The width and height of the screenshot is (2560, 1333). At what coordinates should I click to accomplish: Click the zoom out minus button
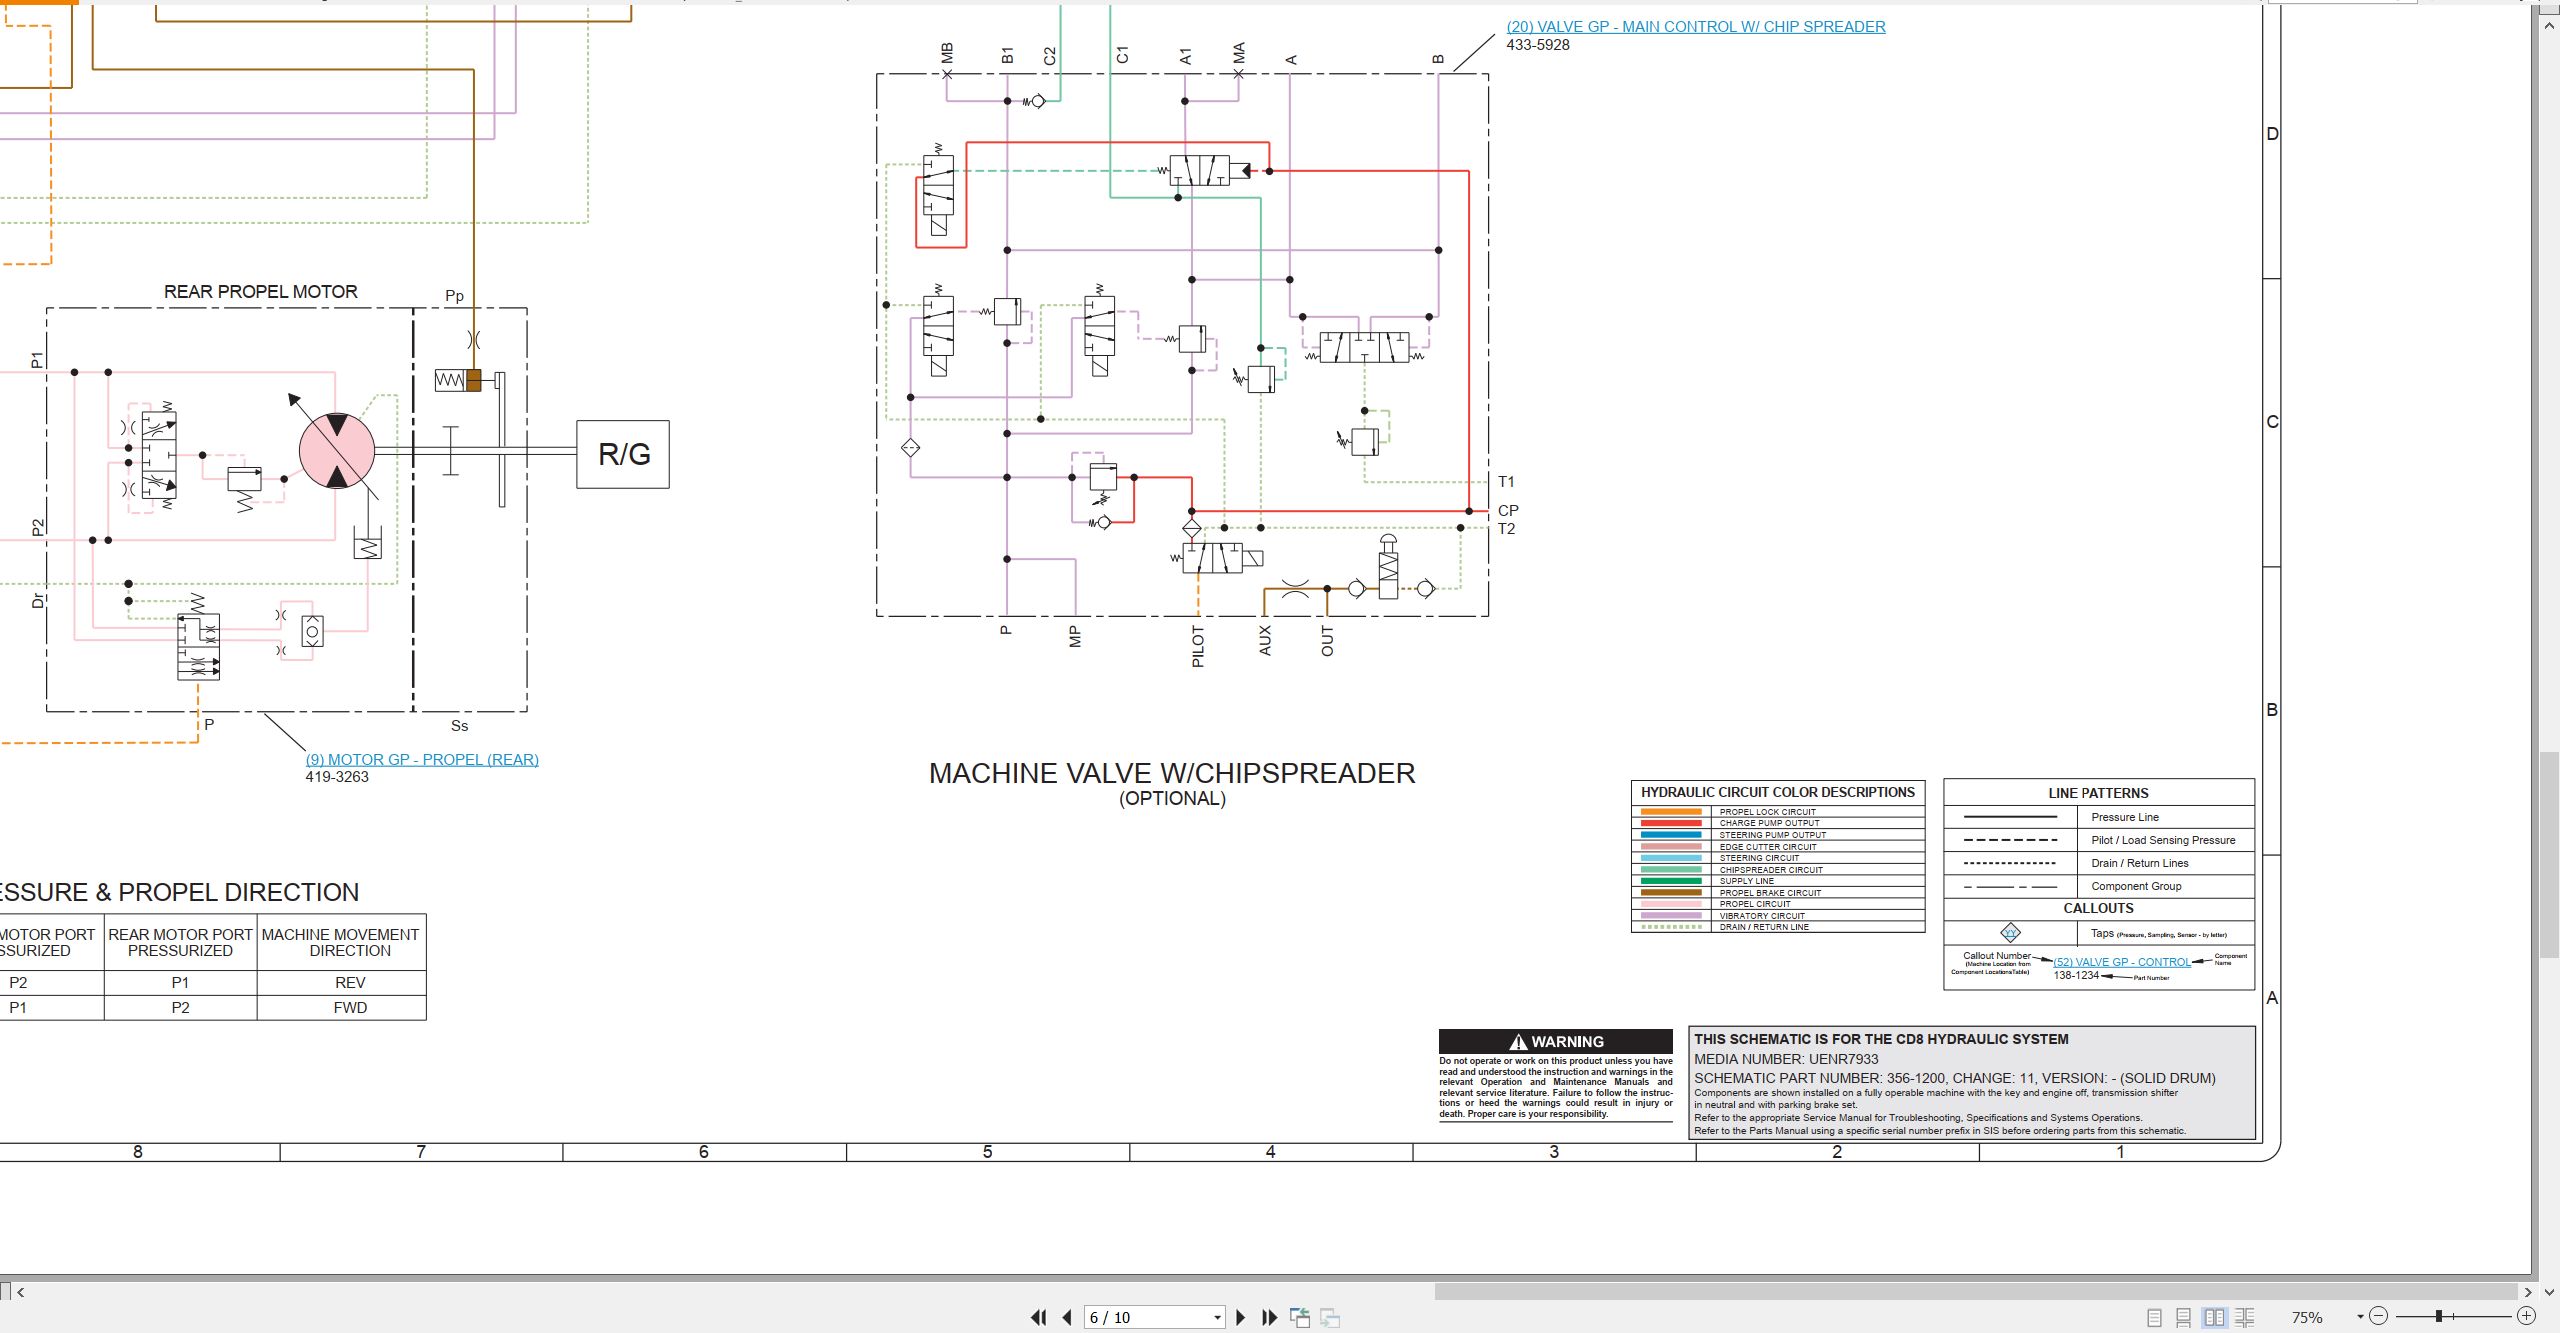tap(2379, 1317)
